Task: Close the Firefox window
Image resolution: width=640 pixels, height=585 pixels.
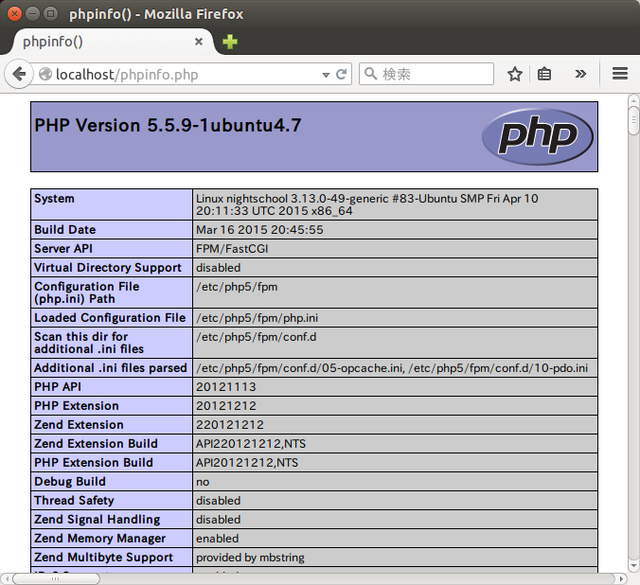Action: click(x=15, y=14)
